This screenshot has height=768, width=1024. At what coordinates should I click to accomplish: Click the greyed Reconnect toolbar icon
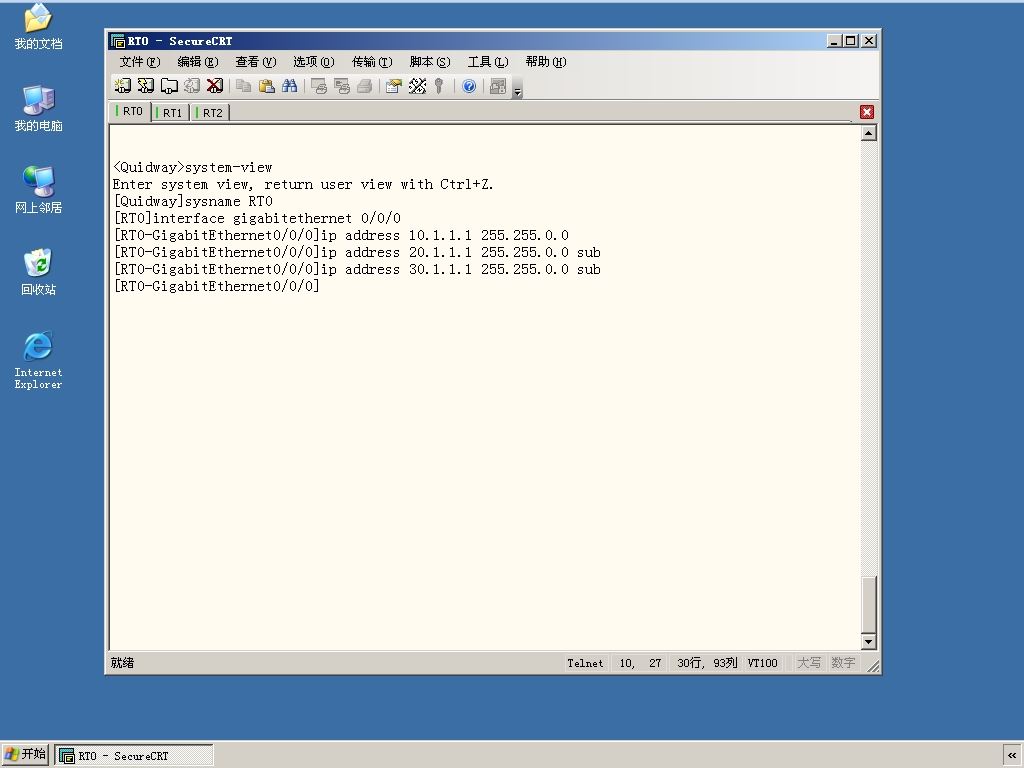tap(192, 86)
